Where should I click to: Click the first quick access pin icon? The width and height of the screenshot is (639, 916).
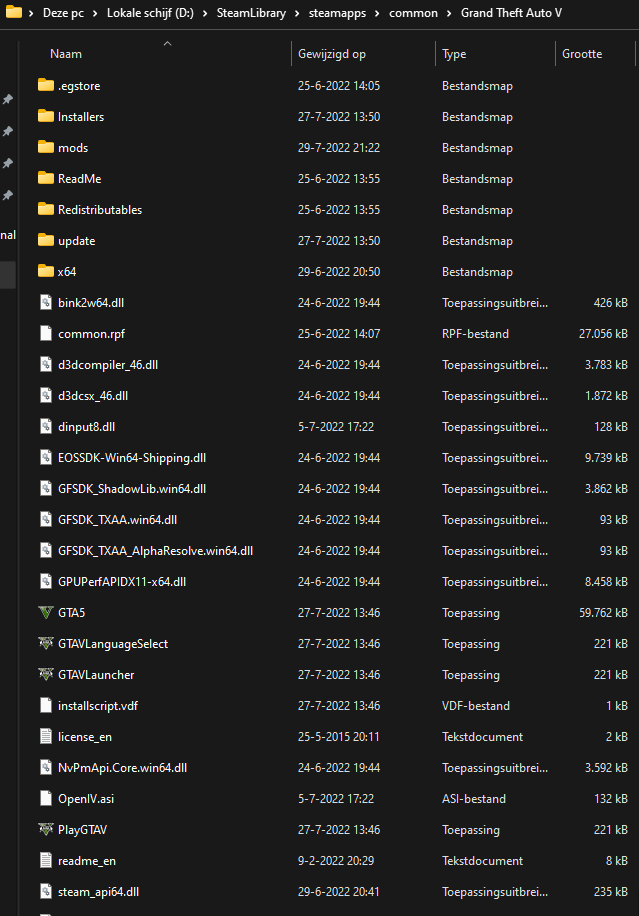click(x=8, y=99)
